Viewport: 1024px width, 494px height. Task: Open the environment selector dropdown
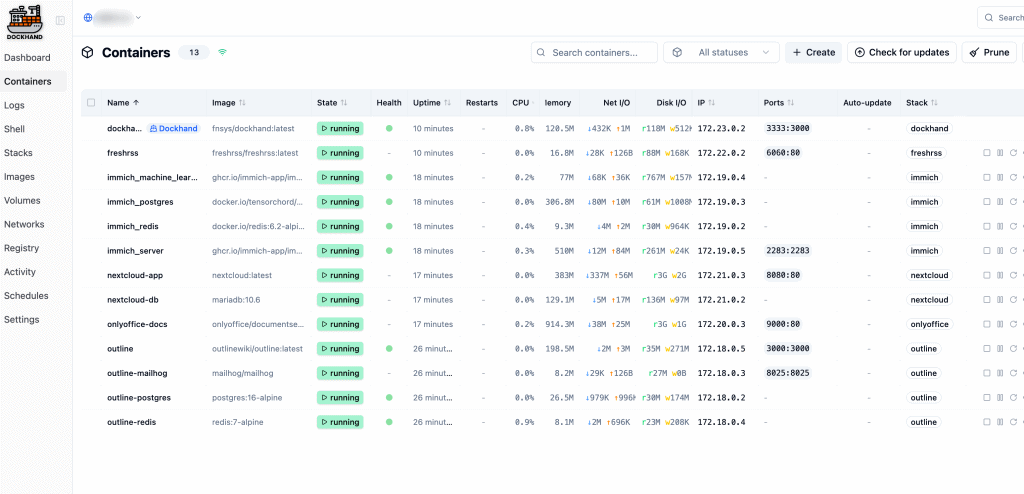click(x=112, y=18)
